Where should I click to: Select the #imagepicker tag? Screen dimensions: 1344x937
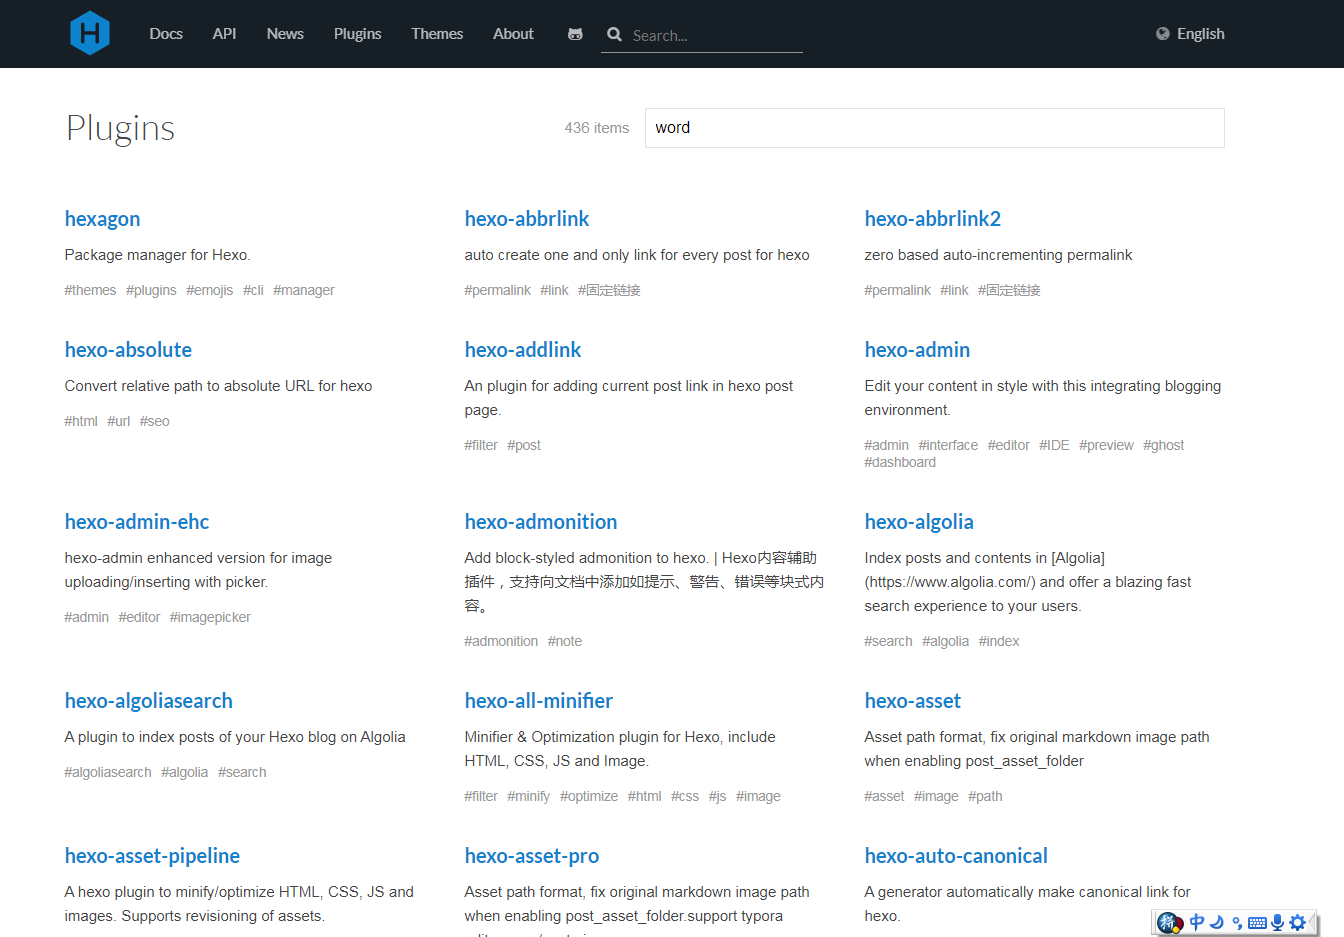pos(210,617)
